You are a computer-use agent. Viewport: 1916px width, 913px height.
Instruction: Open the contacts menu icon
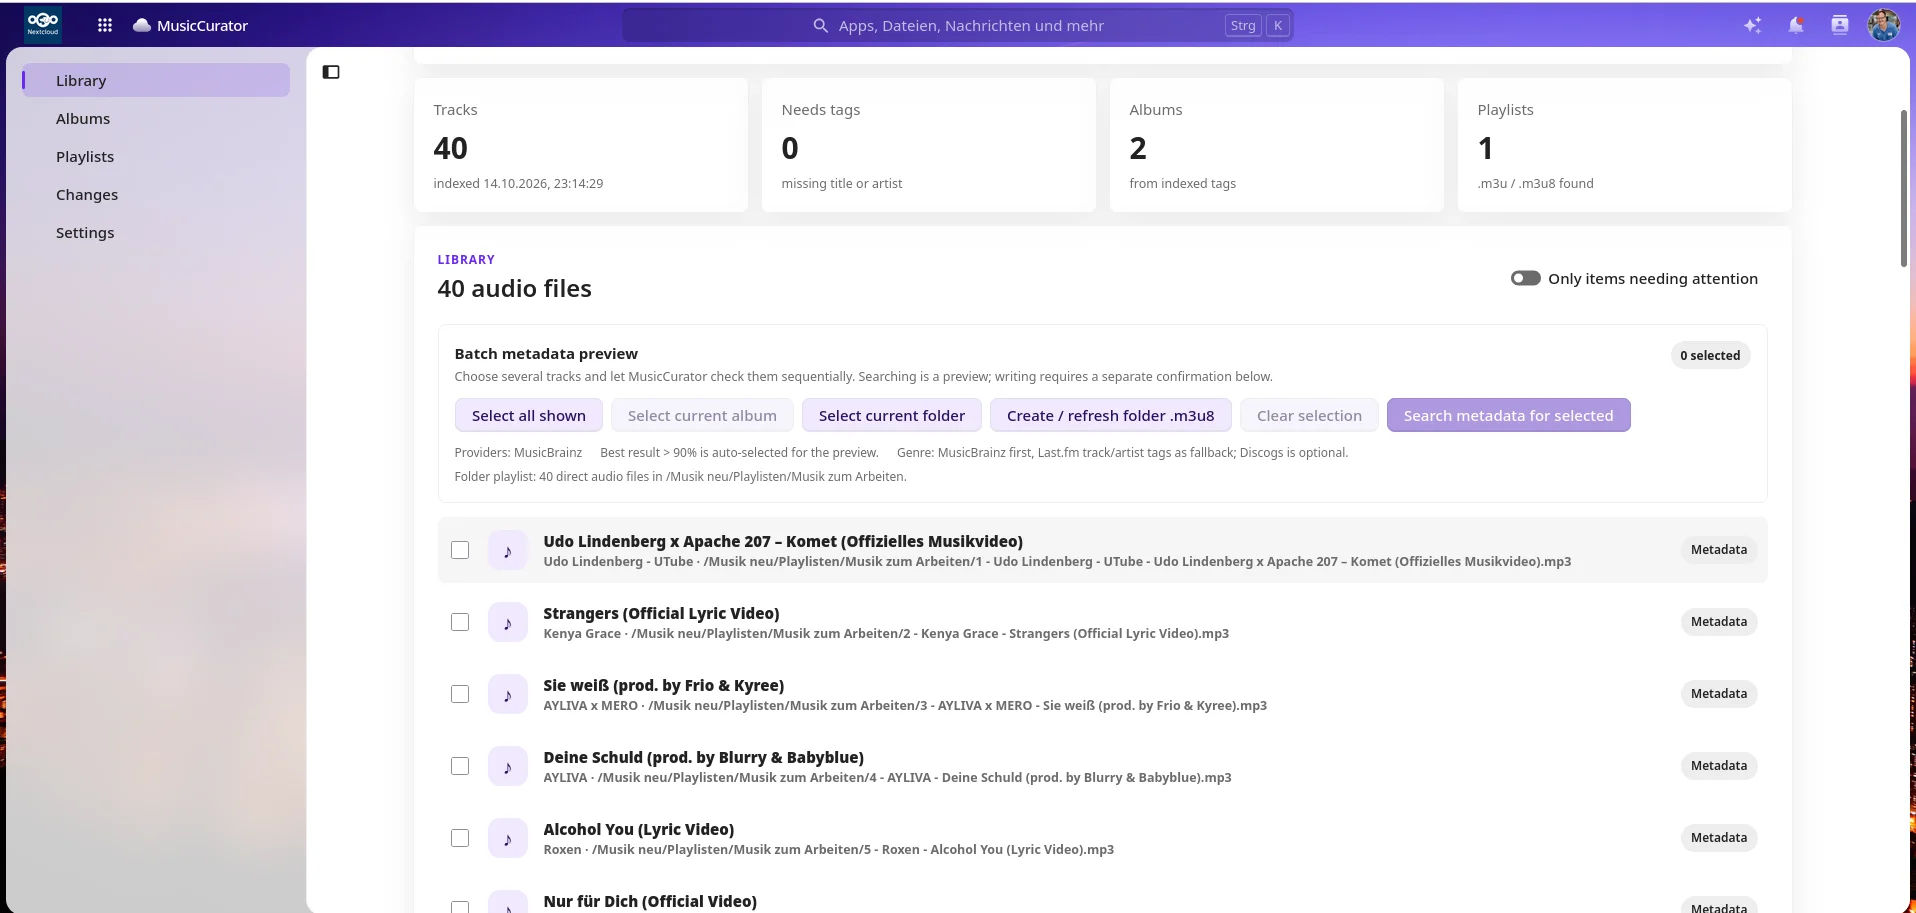(1840, 25)
